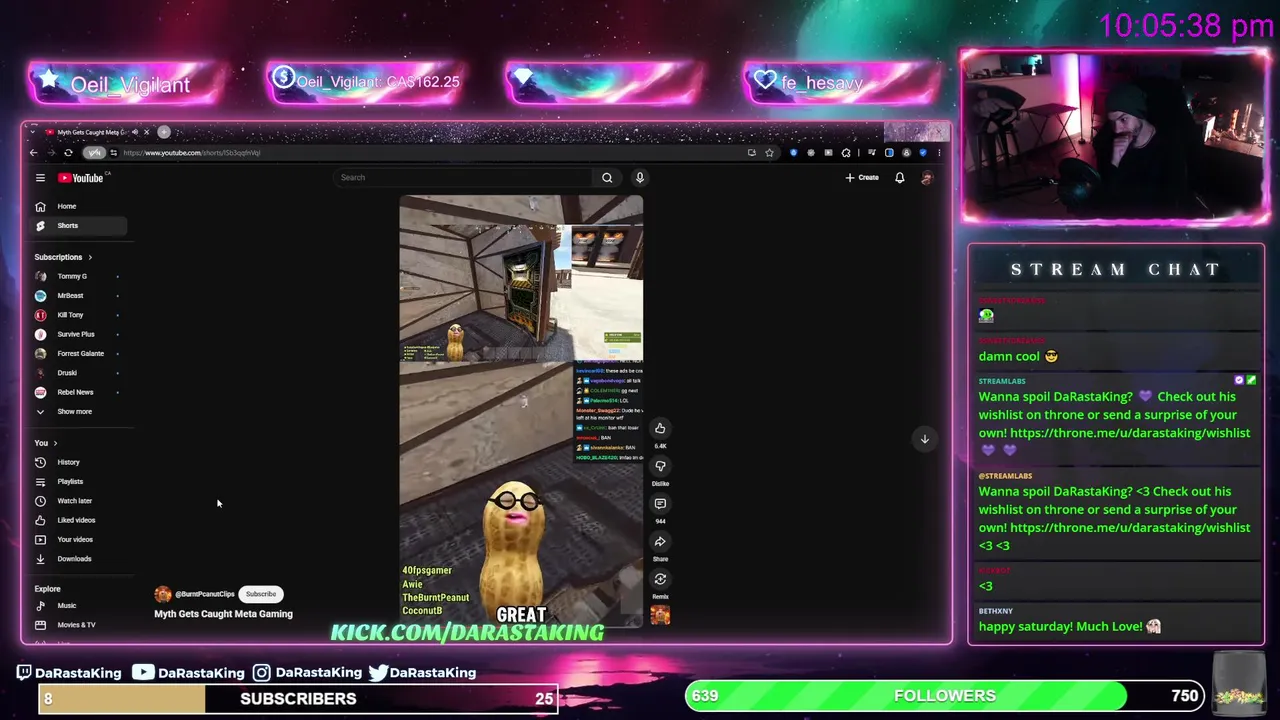Screen dimensions: 1280x720
Task: Like the short with thumbs-up
Action: [660, 429]
